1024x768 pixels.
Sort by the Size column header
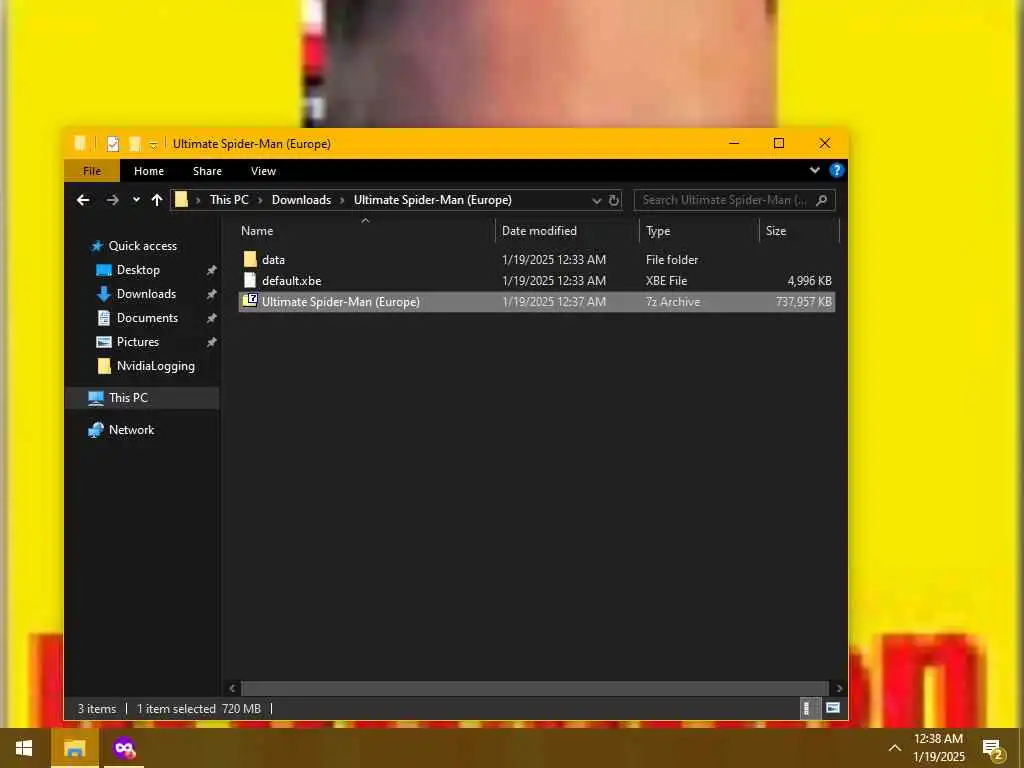click(776, 231)
